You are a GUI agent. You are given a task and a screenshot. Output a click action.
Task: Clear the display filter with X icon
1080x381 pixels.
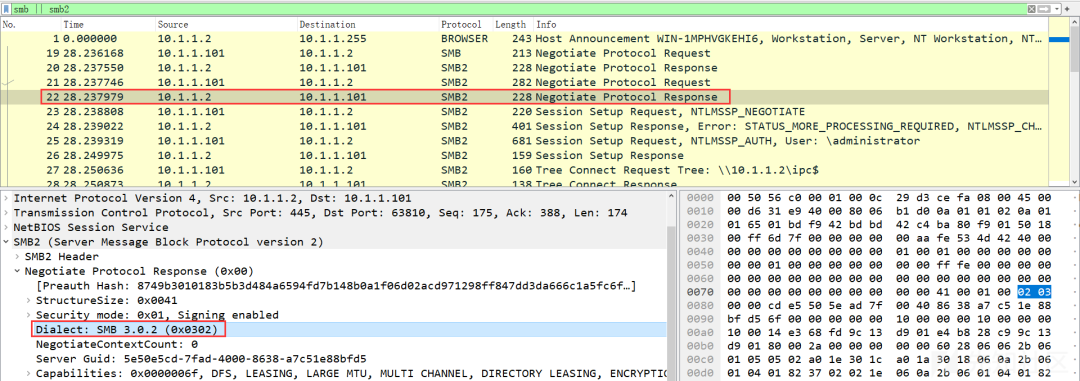[x=1031, y=10]
